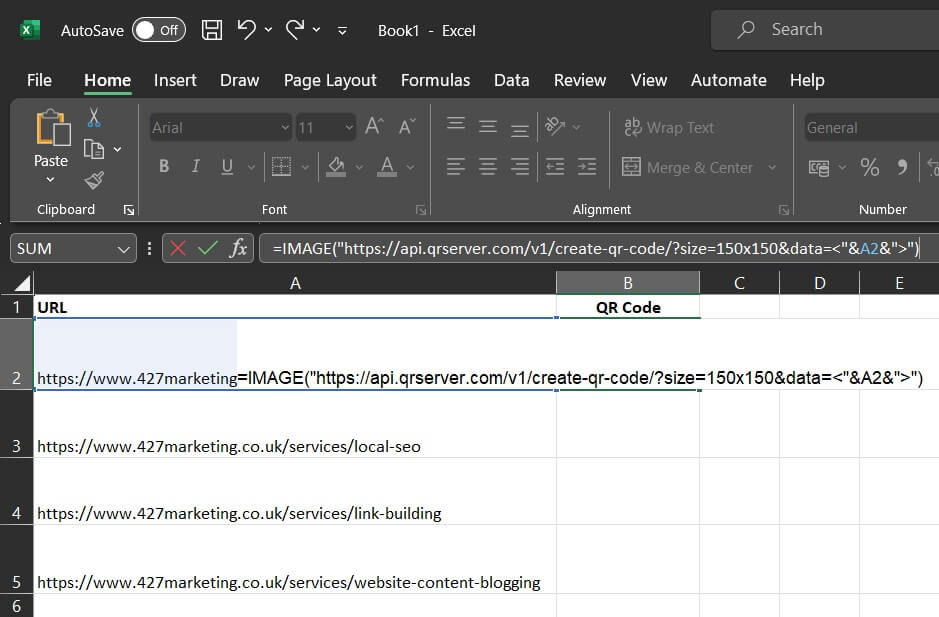This screenshot has width=939, height=617.
Task: Click Increase Font Size icon
Action: [x=374, y=126]
